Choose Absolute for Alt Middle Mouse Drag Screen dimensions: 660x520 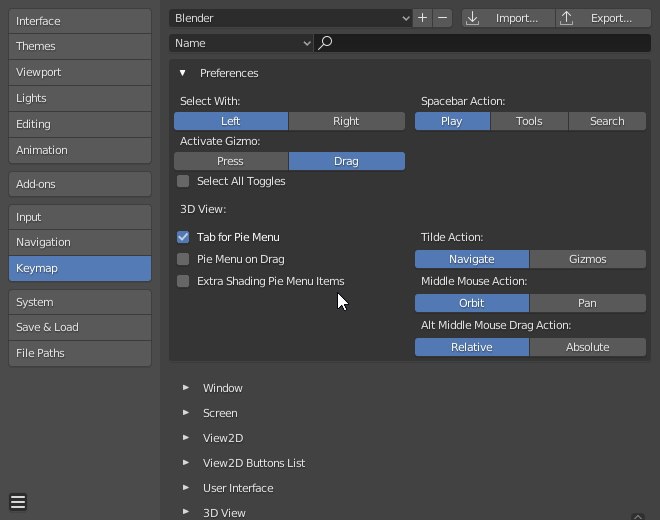(x=588, y=347)
